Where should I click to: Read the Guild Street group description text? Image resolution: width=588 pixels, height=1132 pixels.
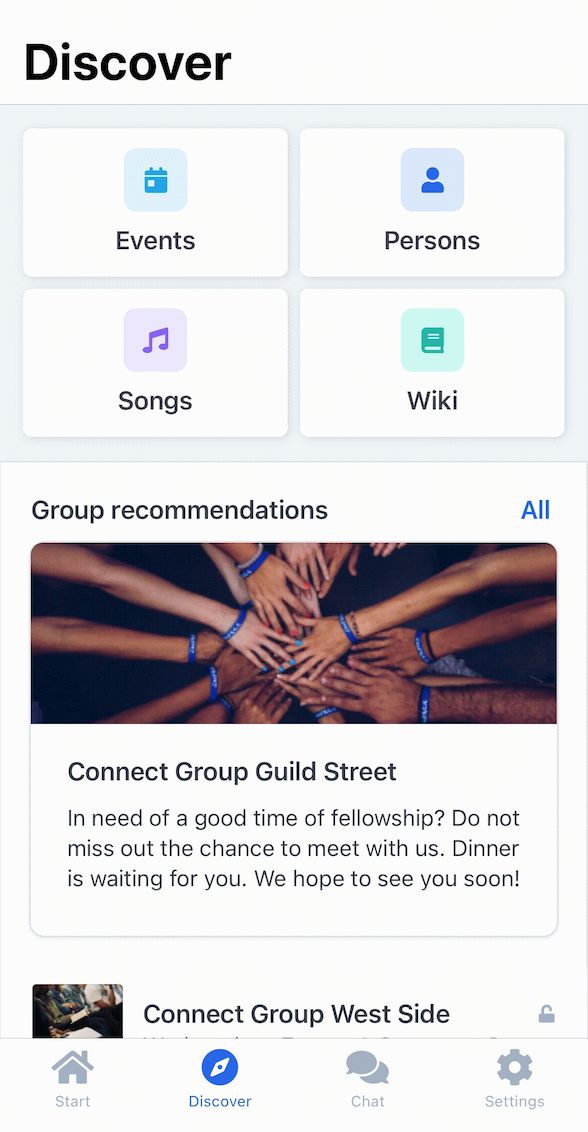pyautogui.click(x=294, y=849)
